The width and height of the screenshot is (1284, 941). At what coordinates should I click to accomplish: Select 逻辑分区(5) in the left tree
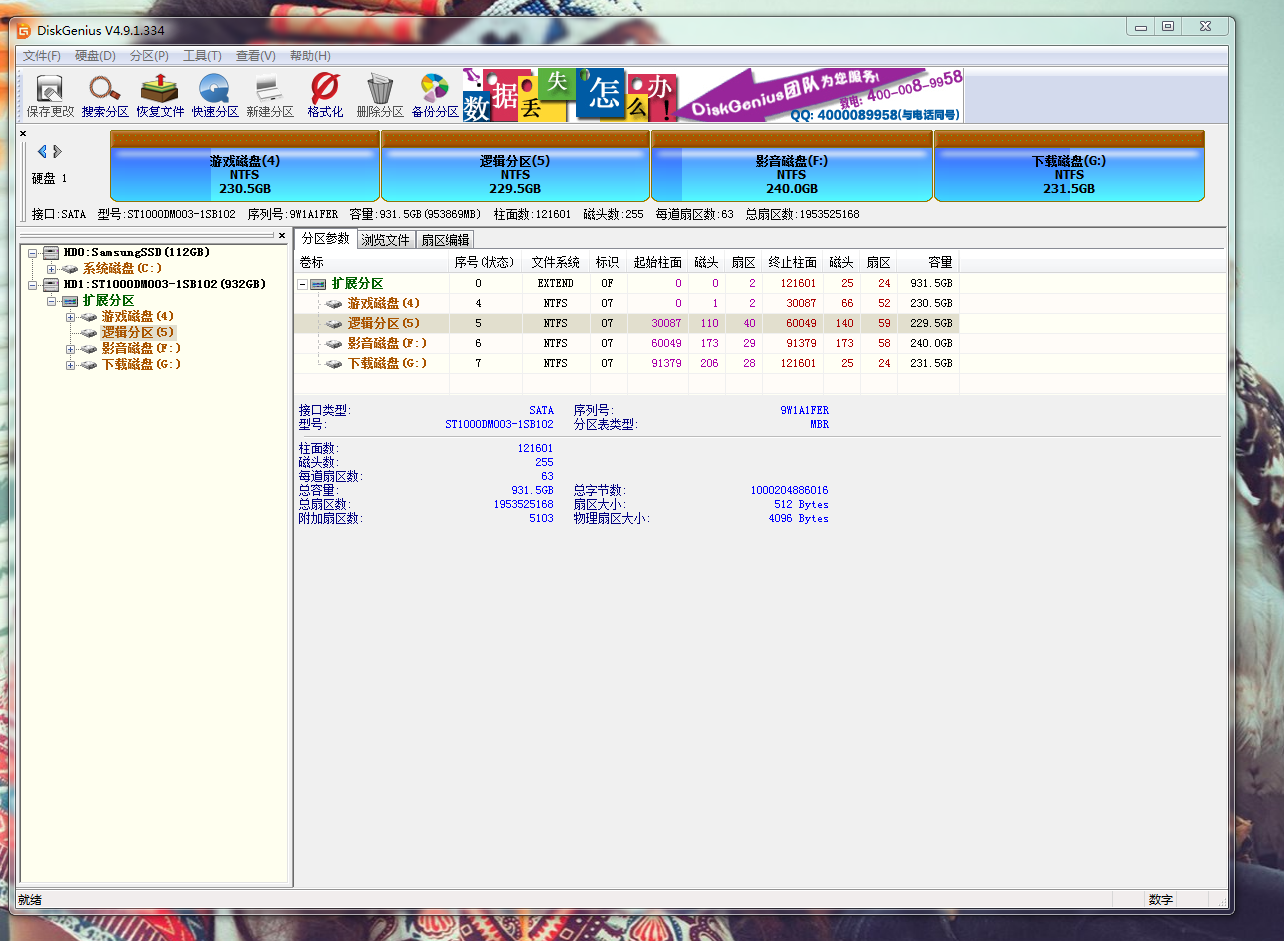[138, 332]
